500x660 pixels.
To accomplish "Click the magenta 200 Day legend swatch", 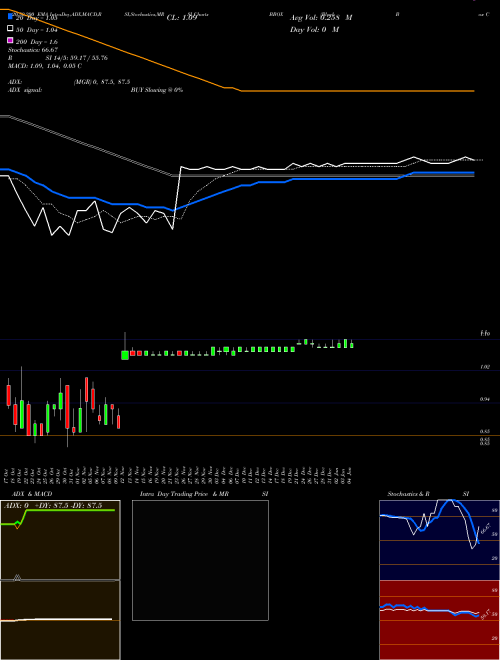I will pyautogui.click(x=10, y=41).
